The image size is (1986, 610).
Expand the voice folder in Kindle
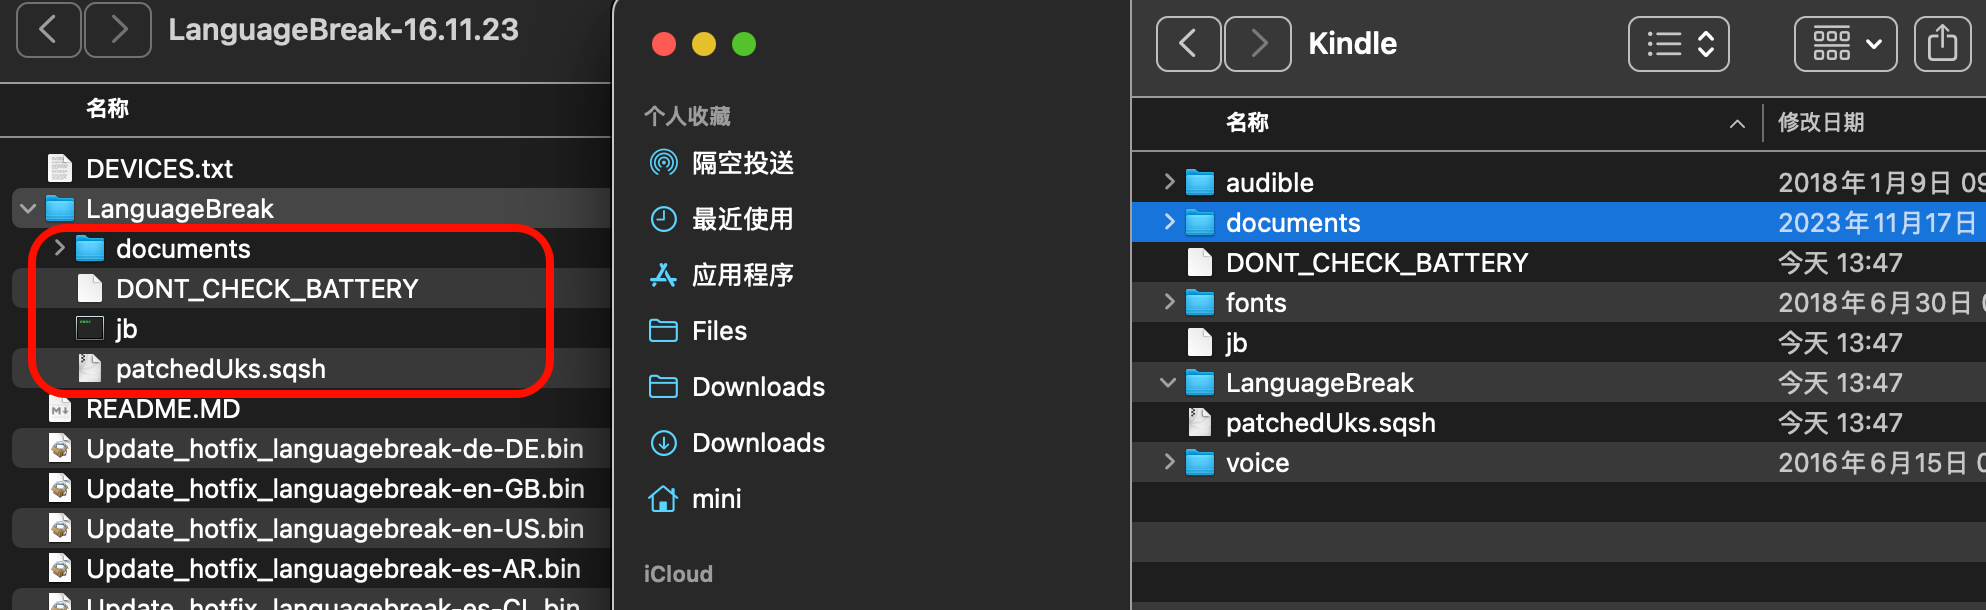point(1169,462)
